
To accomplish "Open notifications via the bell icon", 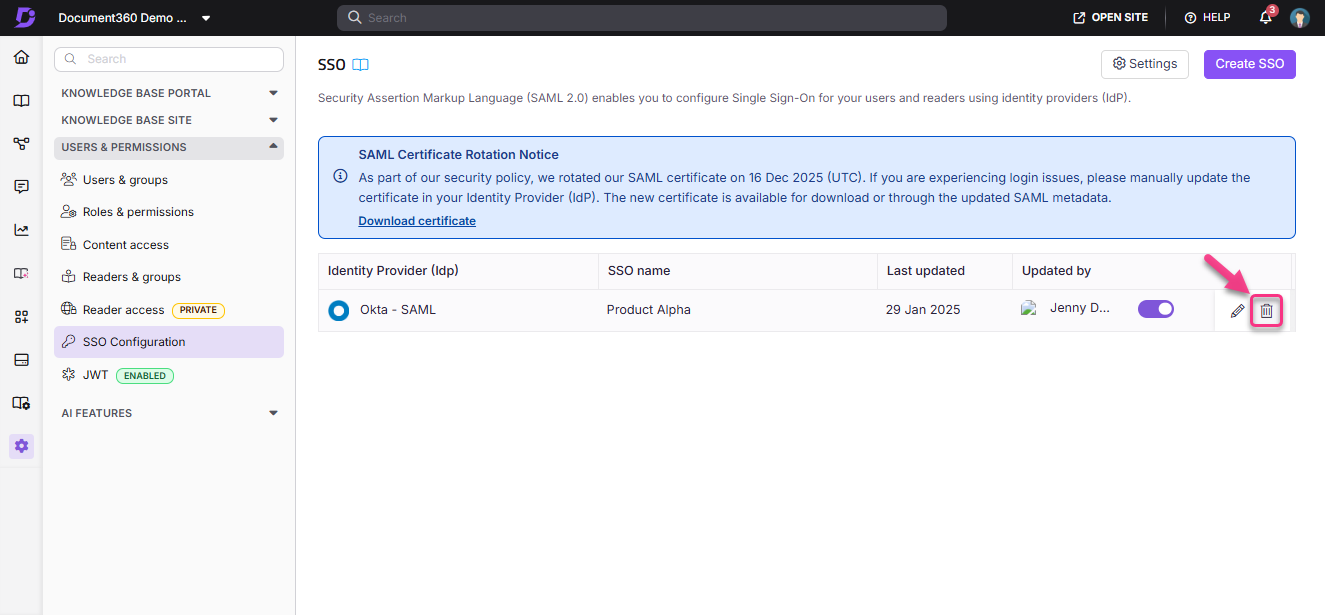I will pyautogui.click(x=1264, y=17).
